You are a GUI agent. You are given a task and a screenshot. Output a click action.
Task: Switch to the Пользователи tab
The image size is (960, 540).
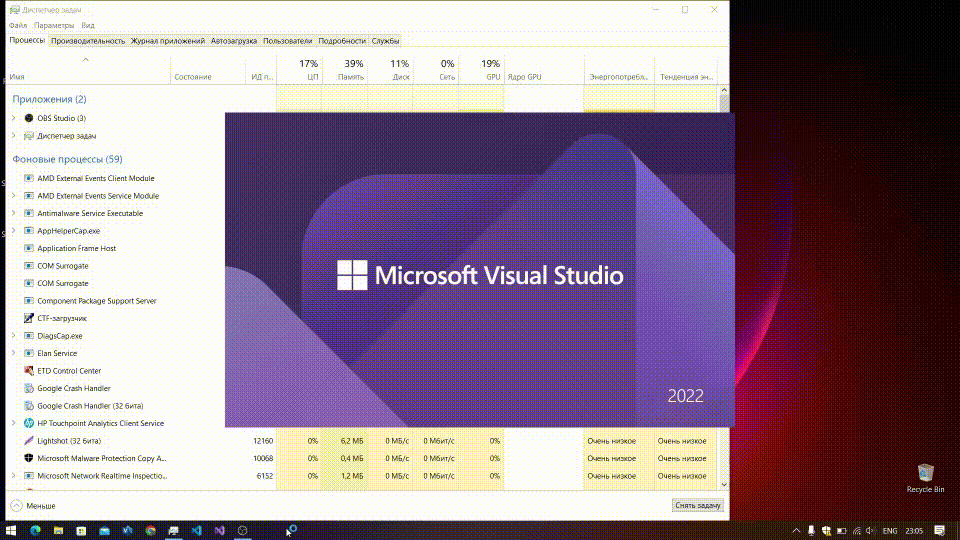tap(288, 41)
